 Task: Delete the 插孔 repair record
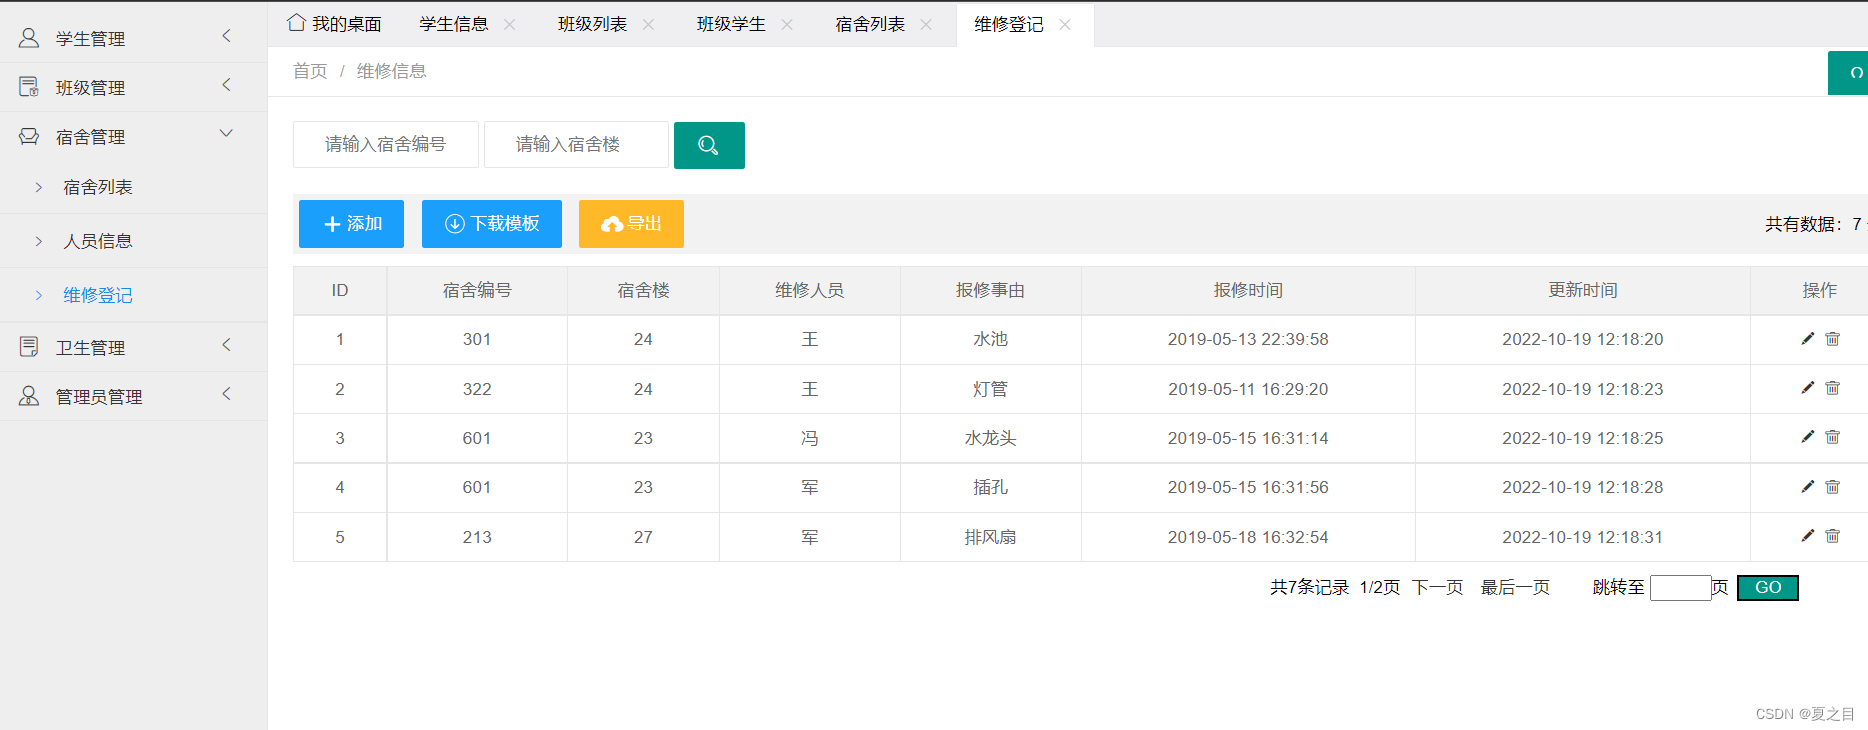(x=1833, y=487)
